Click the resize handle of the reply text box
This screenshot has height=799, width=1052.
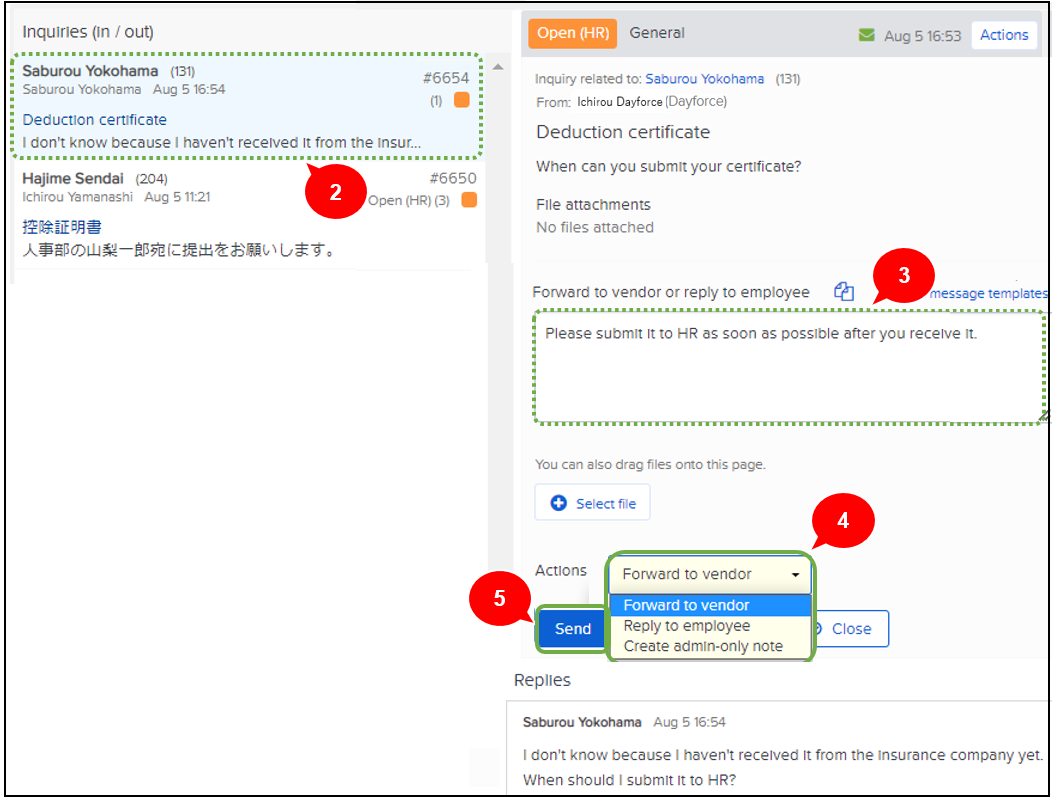click(x=1043, y=414)
